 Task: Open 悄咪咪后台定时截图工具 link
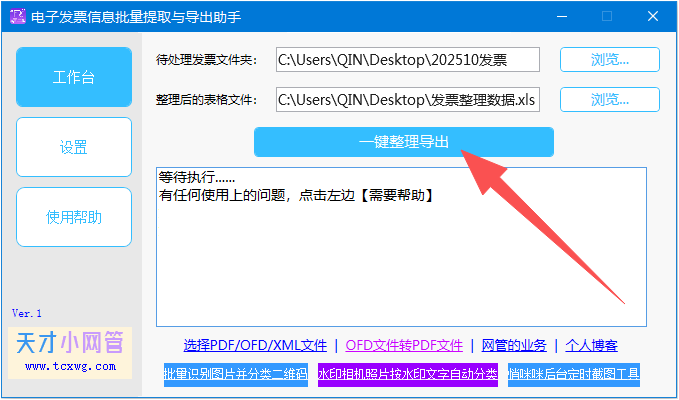tap(573, 374)
